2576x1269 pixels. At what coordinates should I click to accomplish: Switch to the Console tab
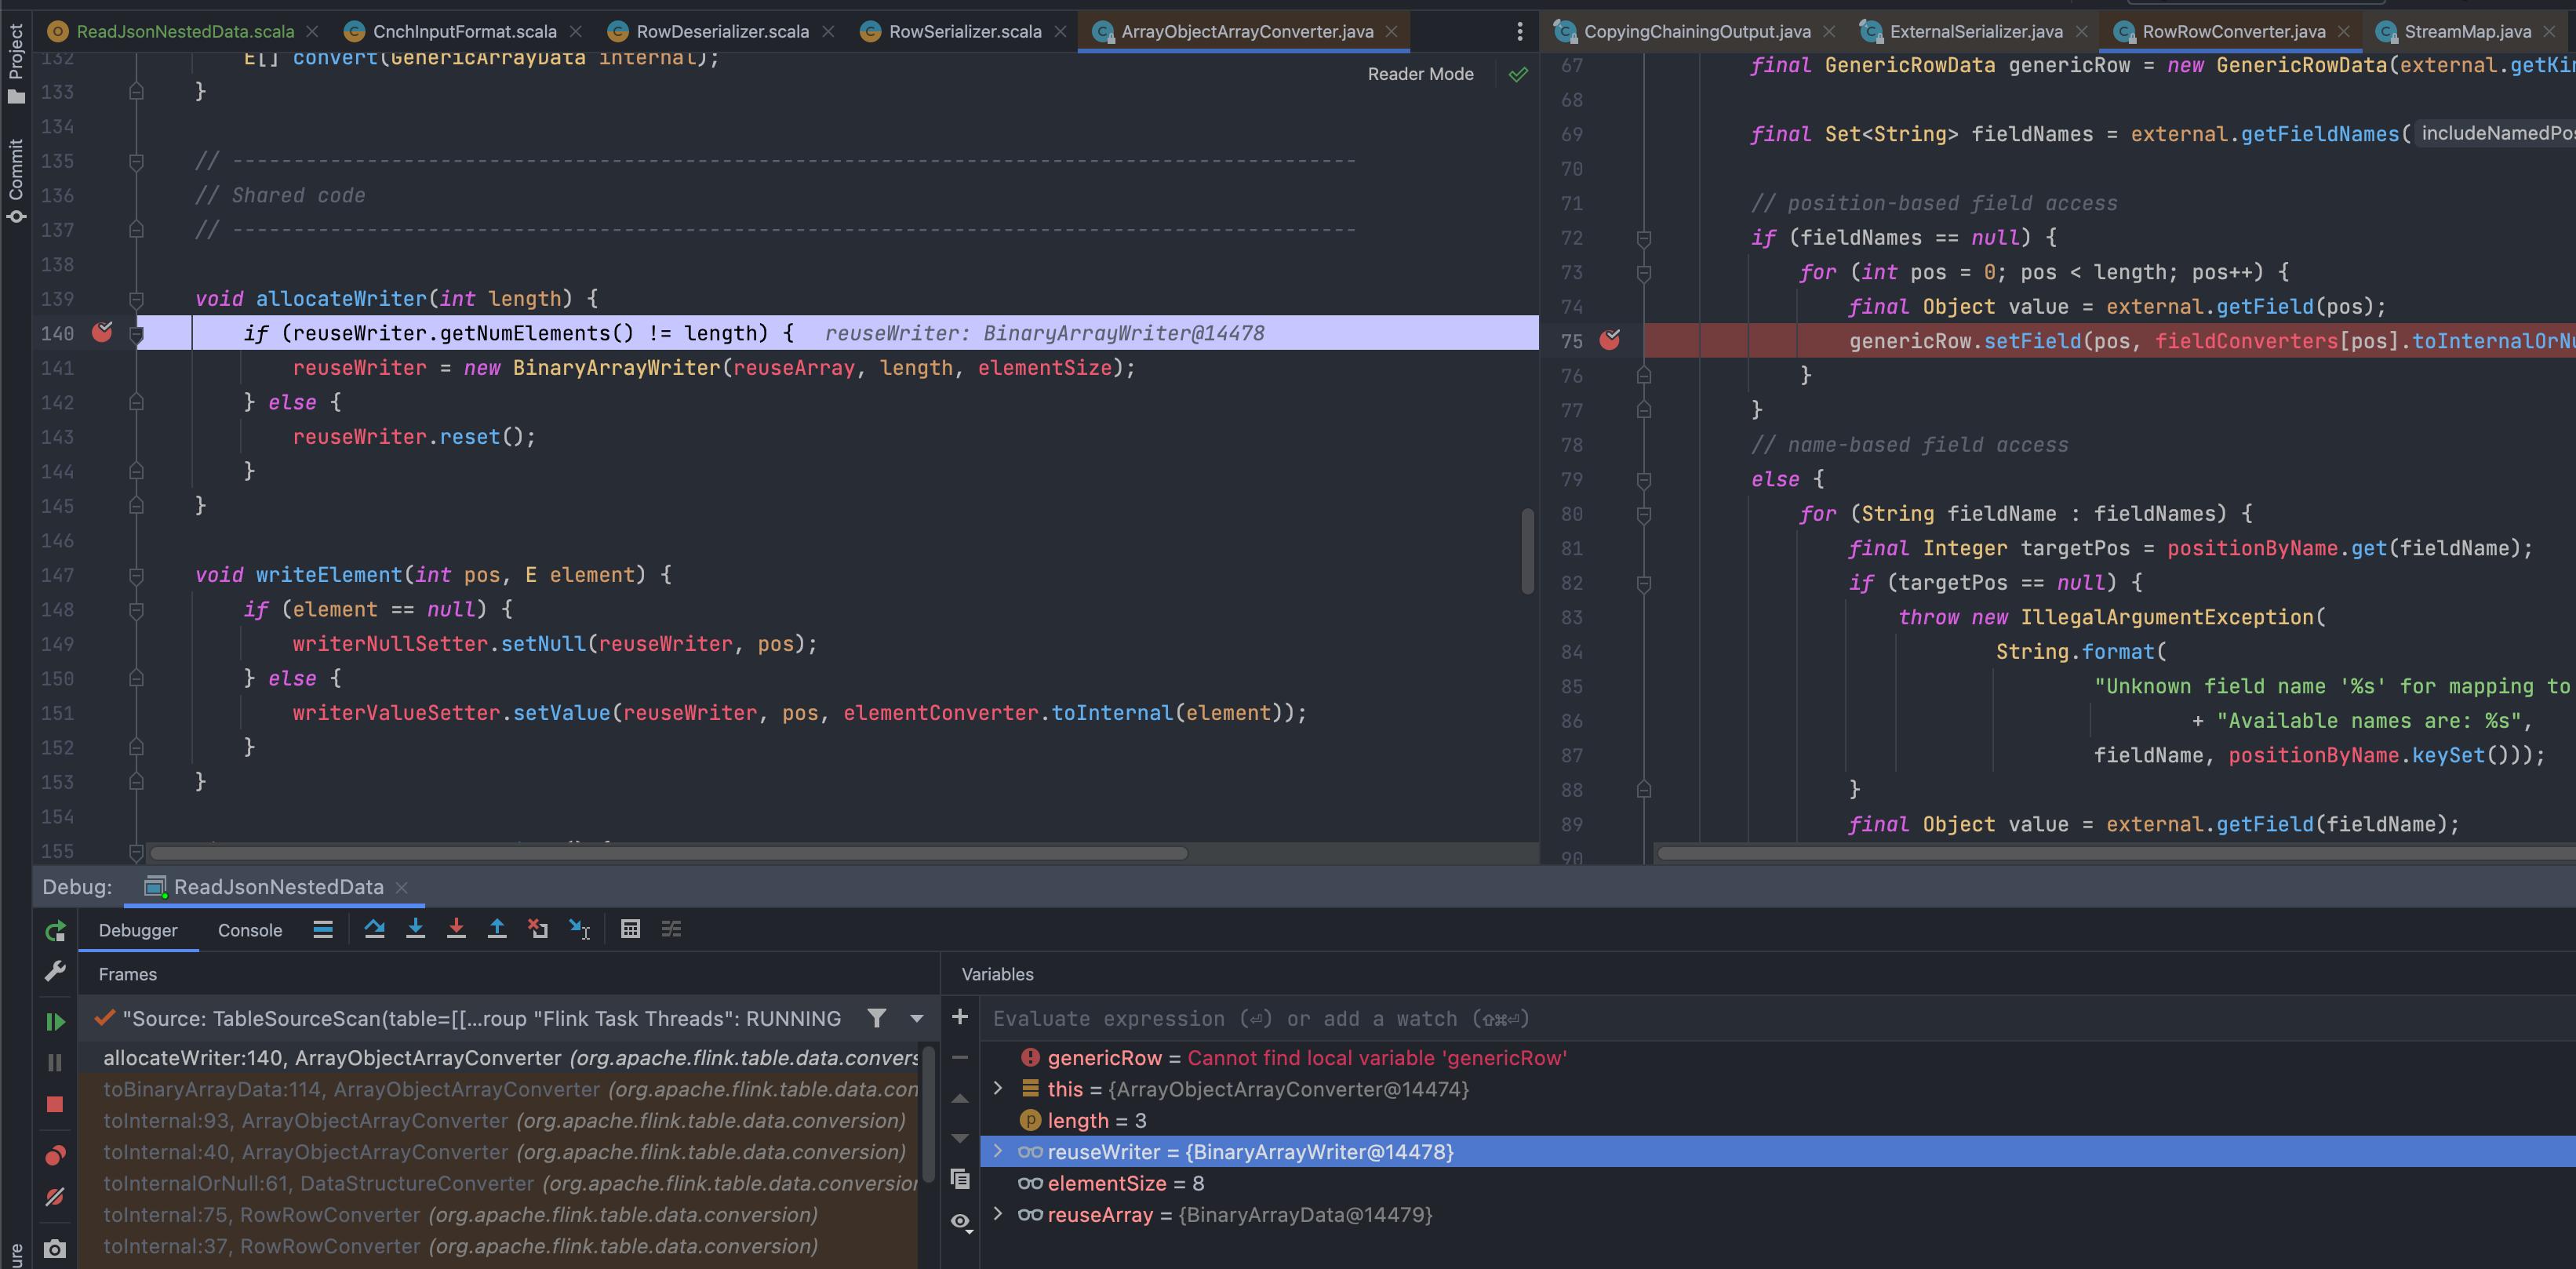[250, 930]
